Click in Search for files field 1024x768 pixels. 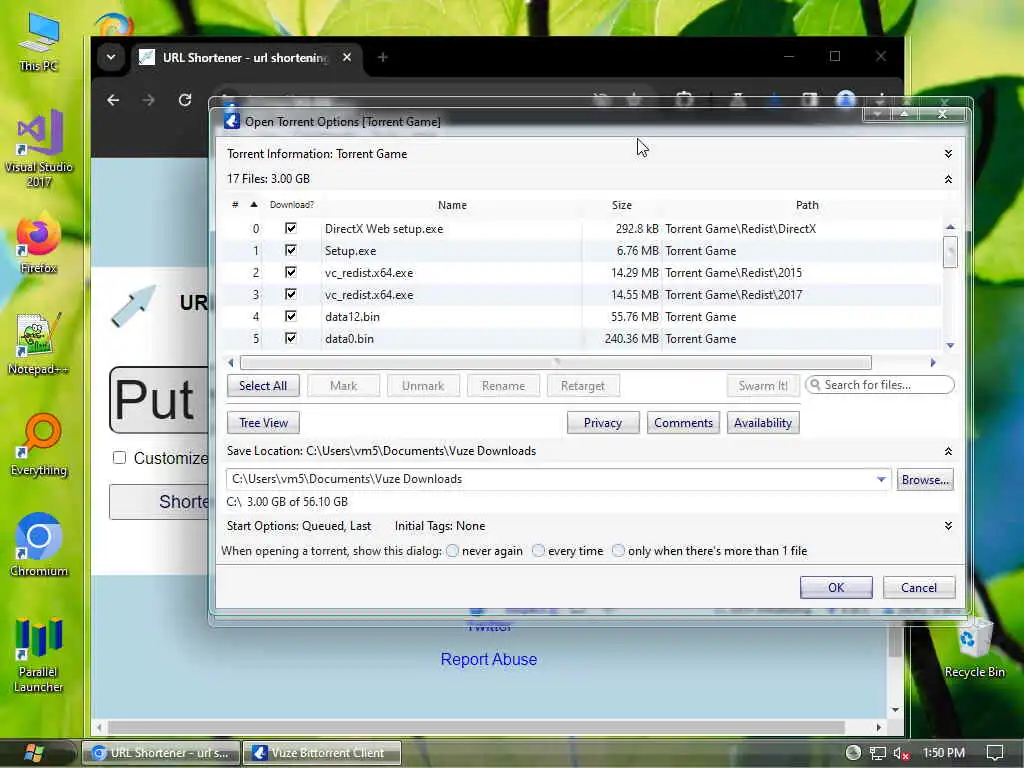pos(879,385)
